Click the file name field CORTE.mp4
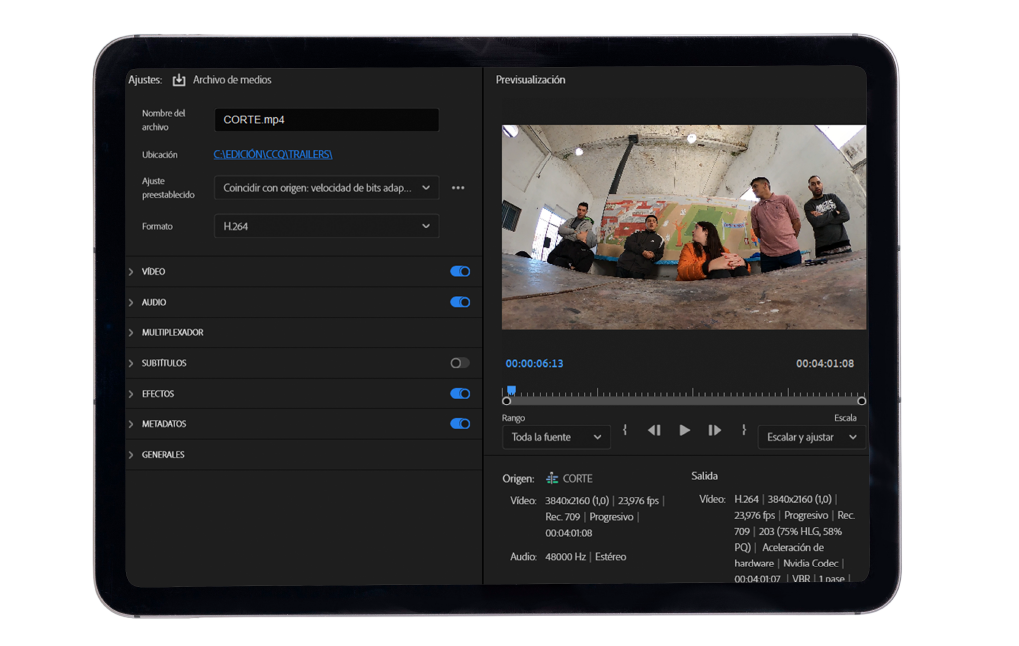 pos(326,120)
